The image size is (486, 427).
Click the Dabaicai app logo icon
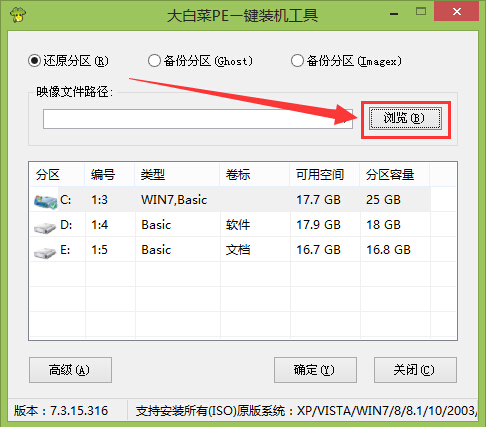18,14
